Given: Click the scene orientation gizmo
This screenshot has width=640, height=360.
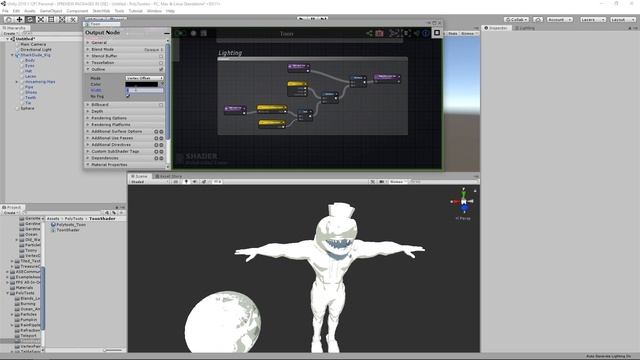Looking at the screenshot, I should pos(463,202).
